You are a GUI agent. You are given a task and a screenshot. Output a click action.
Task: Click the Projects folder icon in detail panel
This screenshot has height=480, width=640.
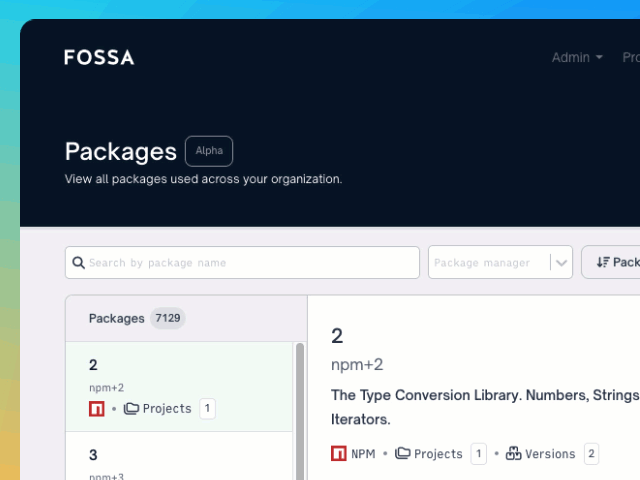(x=403, y=453)
